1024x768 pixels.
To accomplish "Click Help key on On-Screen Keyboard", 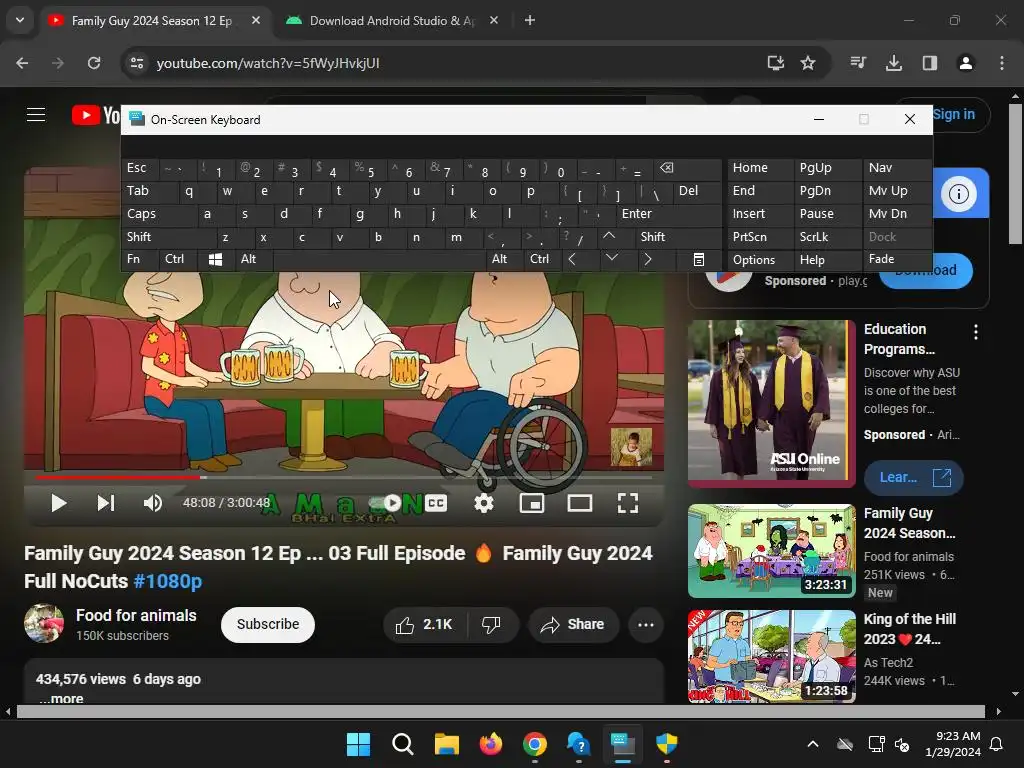I will point(827,259).
